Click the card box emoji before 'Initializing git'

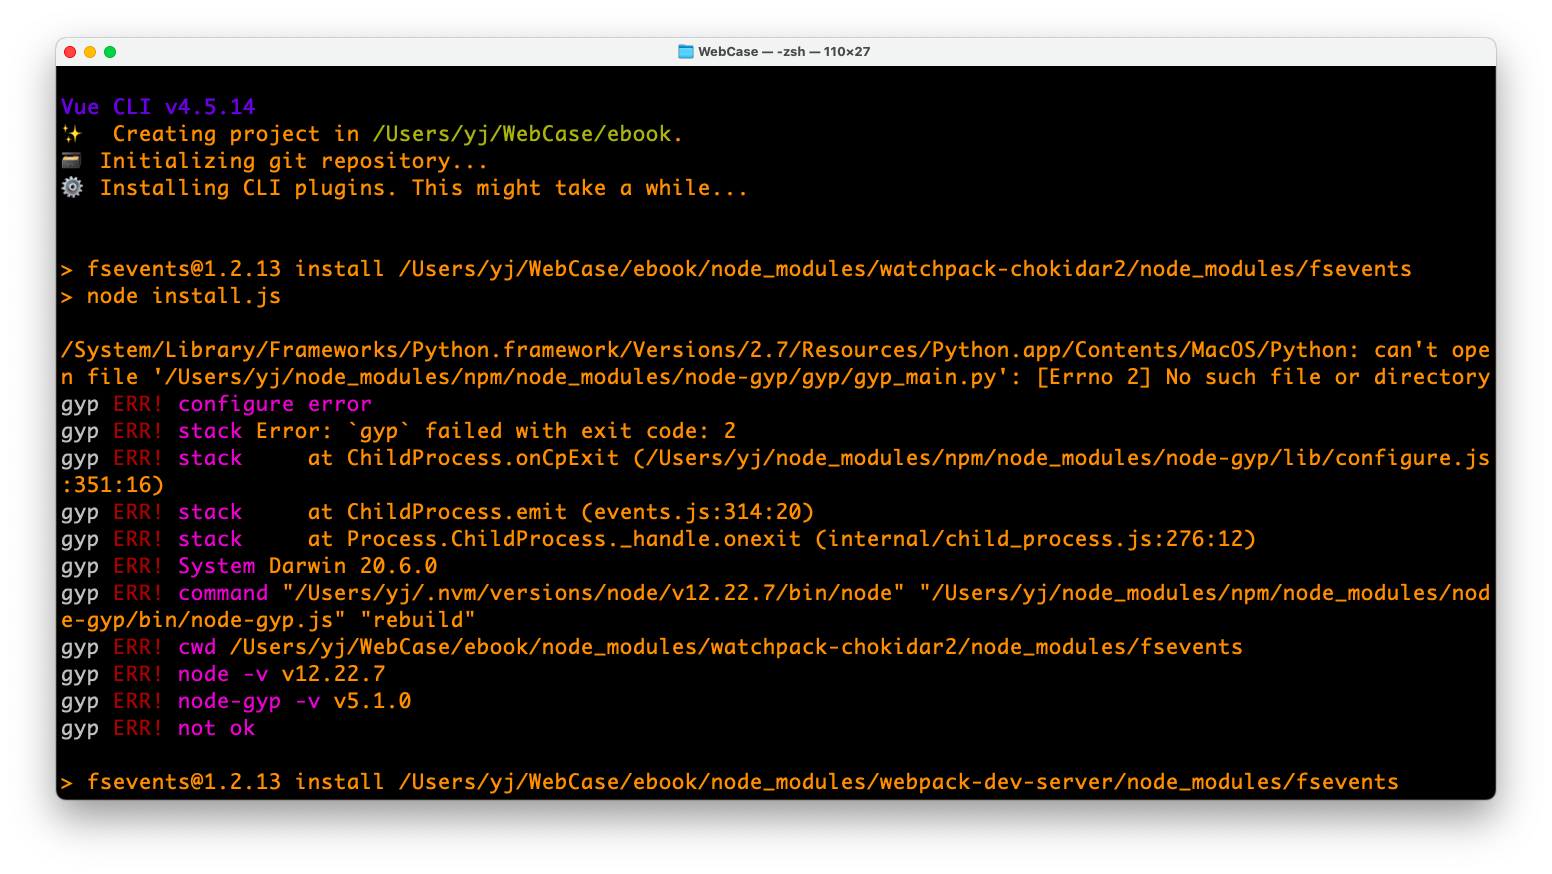72,161
